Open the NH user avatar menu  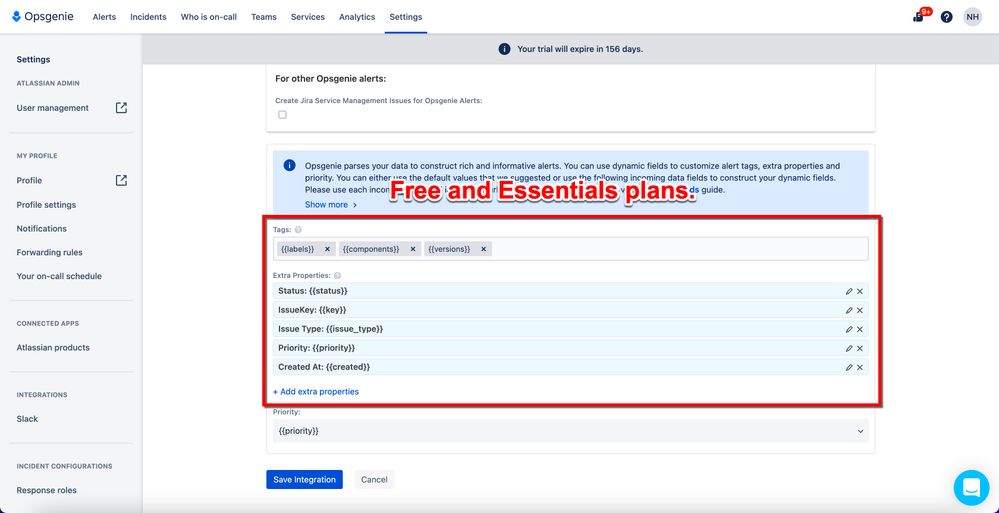(x=972, y=17)
